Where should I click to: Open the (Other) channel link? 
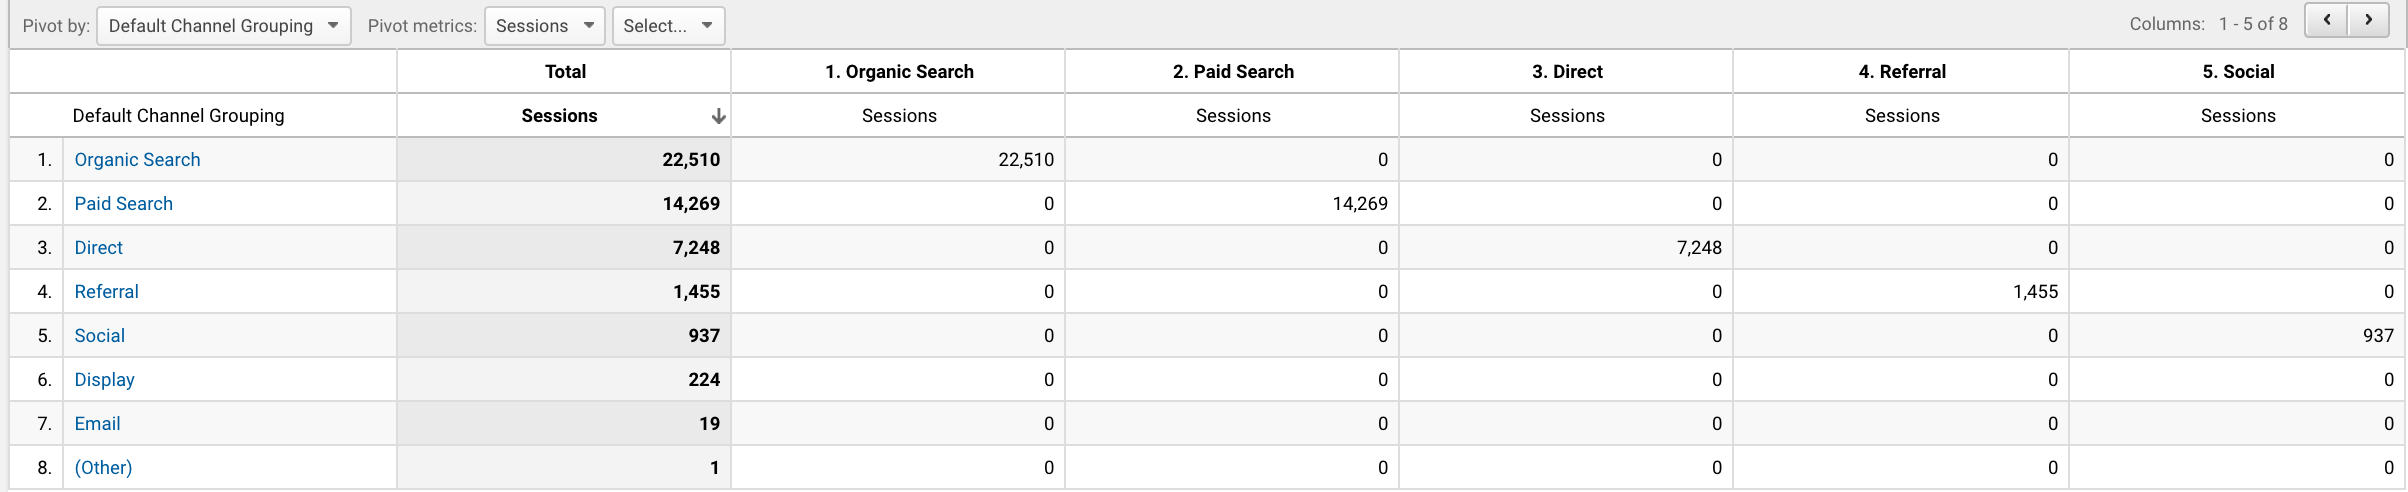pos(103,468)
